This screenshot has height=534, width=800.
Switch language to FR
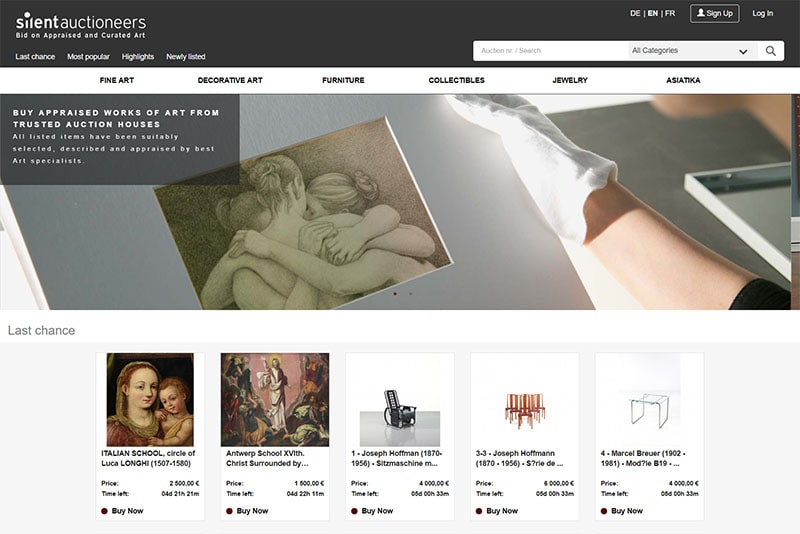pos(670,13)
